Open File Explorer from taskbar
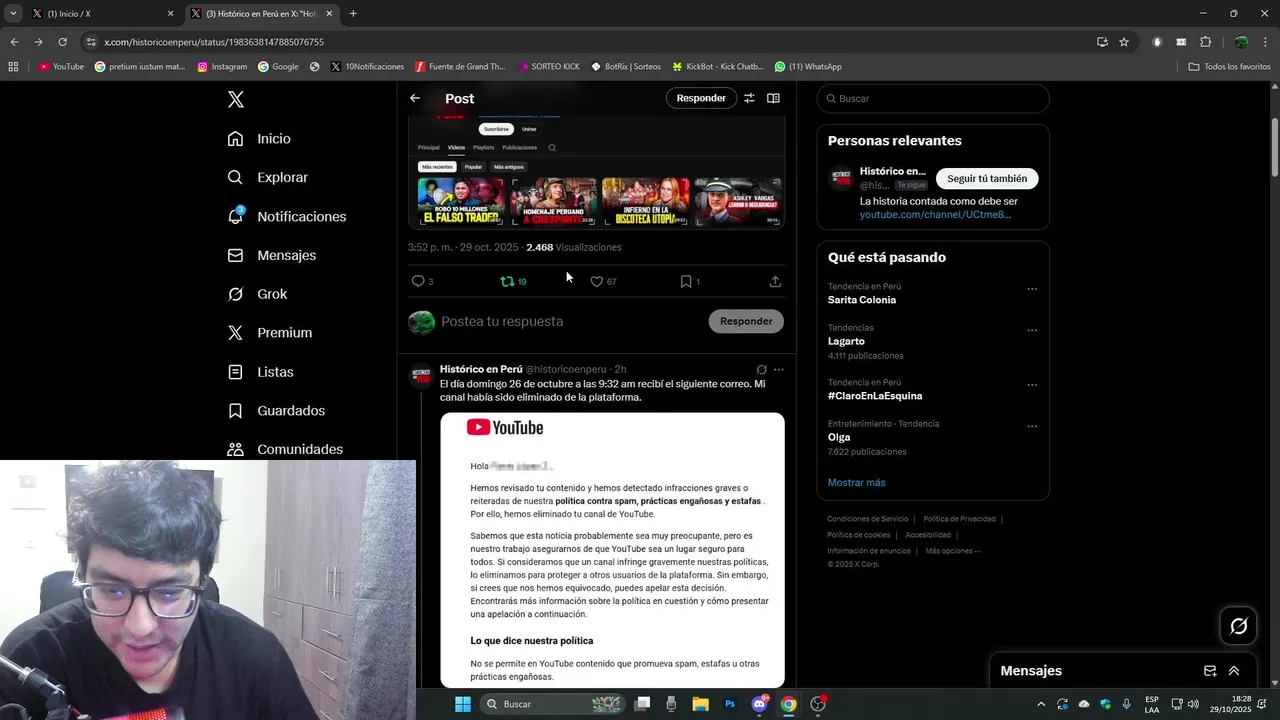Screen dimensions: 1280x720 pyautogui.click(x=701, y=704)
